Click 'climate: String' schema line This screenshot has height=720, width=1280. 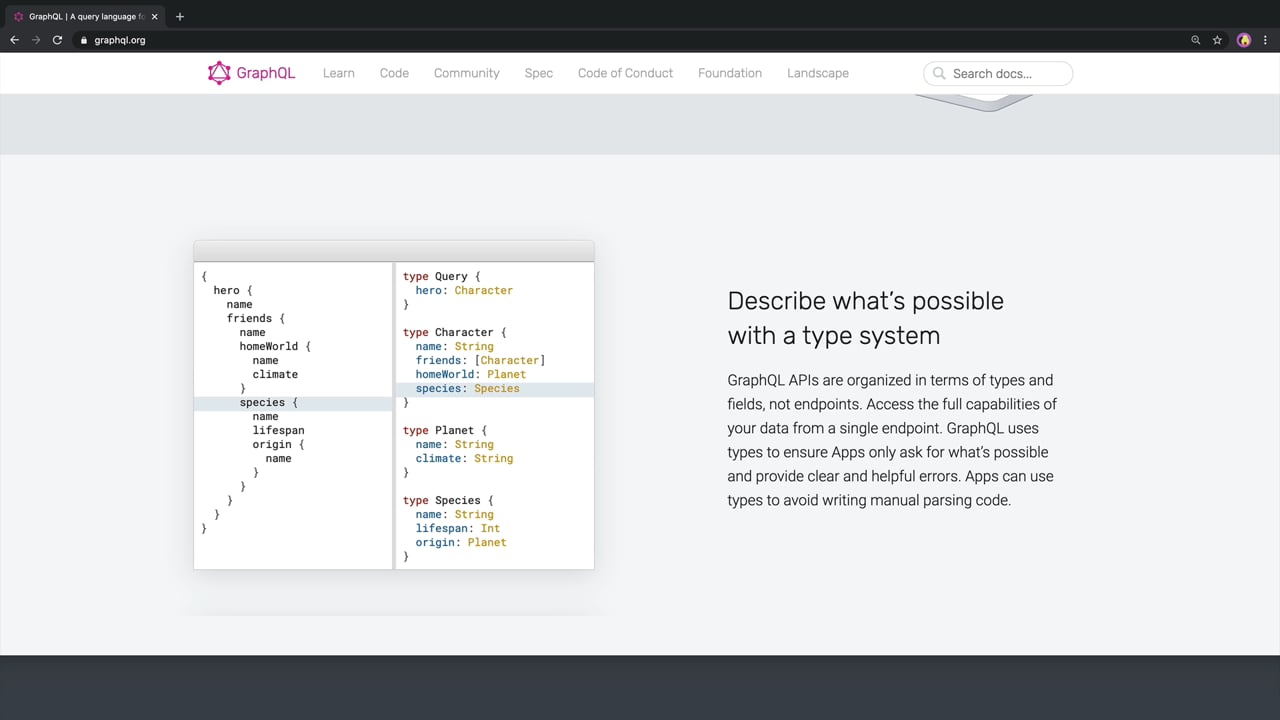pos(464,458)
